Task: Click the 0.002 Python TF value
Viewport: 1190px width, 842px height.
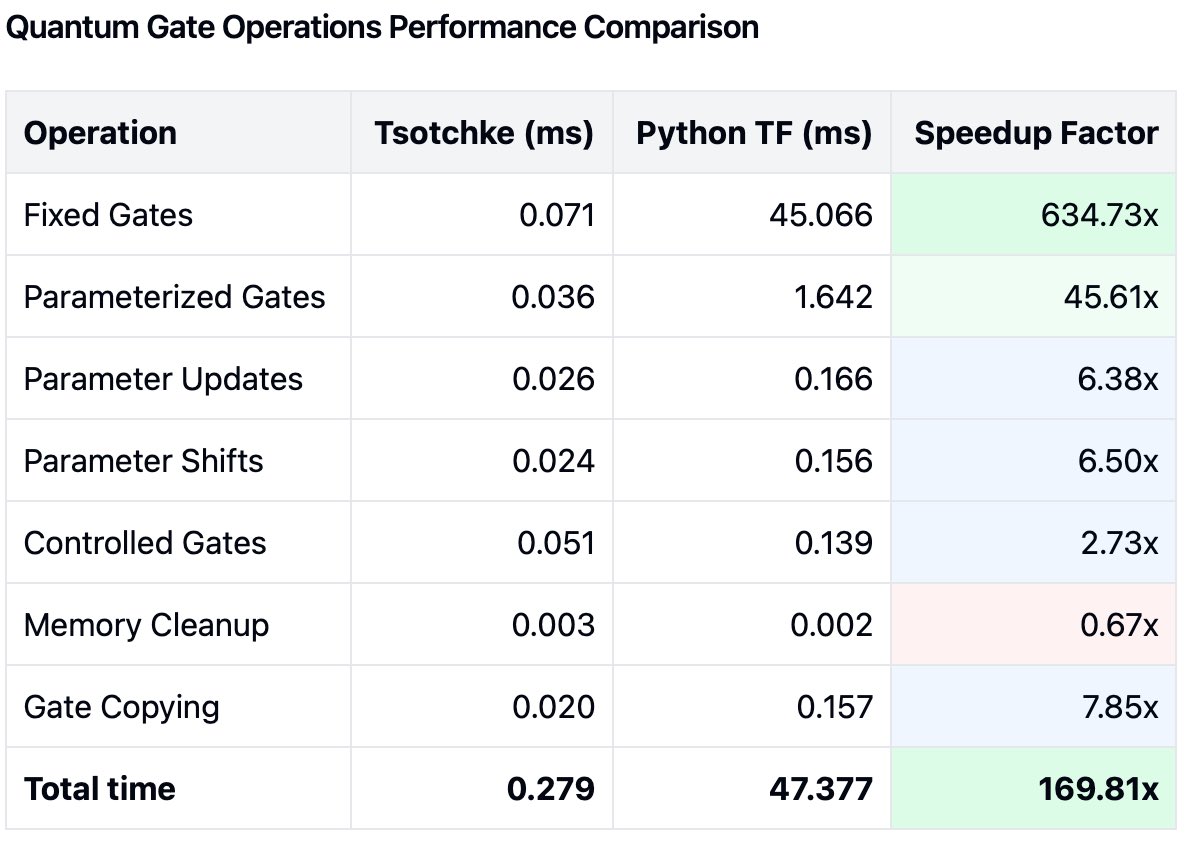Action: coord(831,625)
